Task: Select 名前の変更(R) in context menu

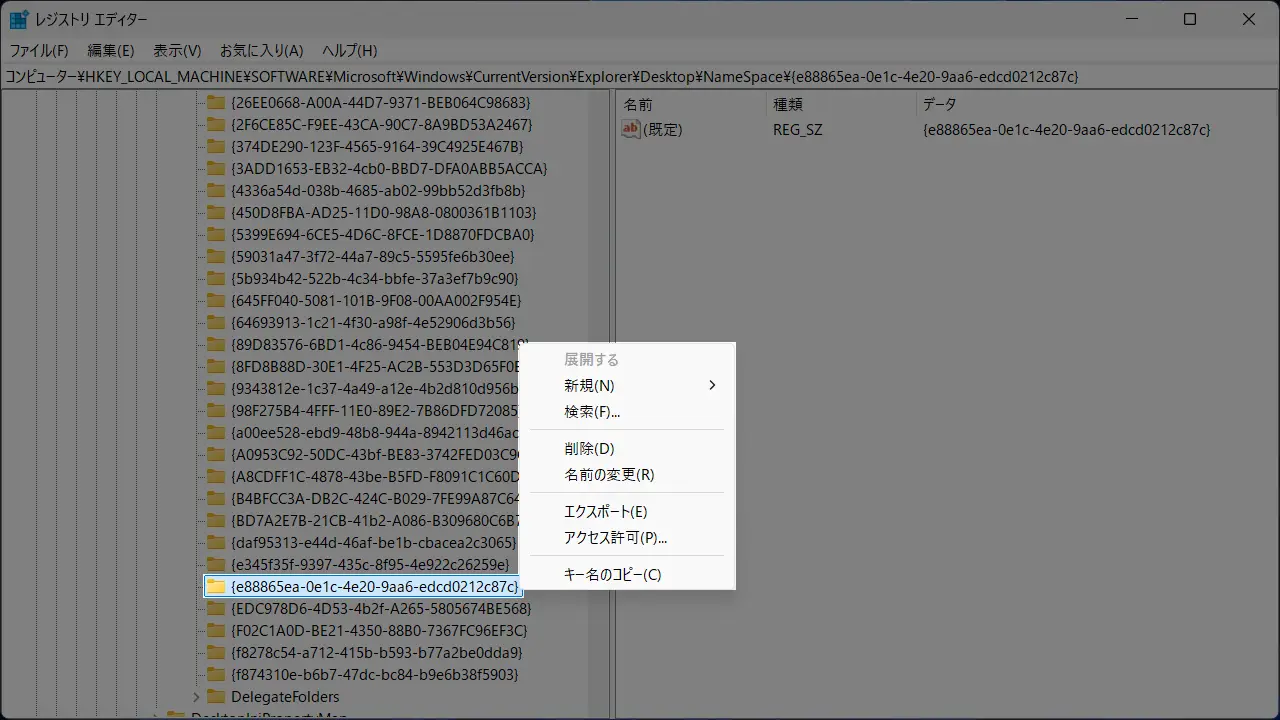Action: (x=609, y=474)
